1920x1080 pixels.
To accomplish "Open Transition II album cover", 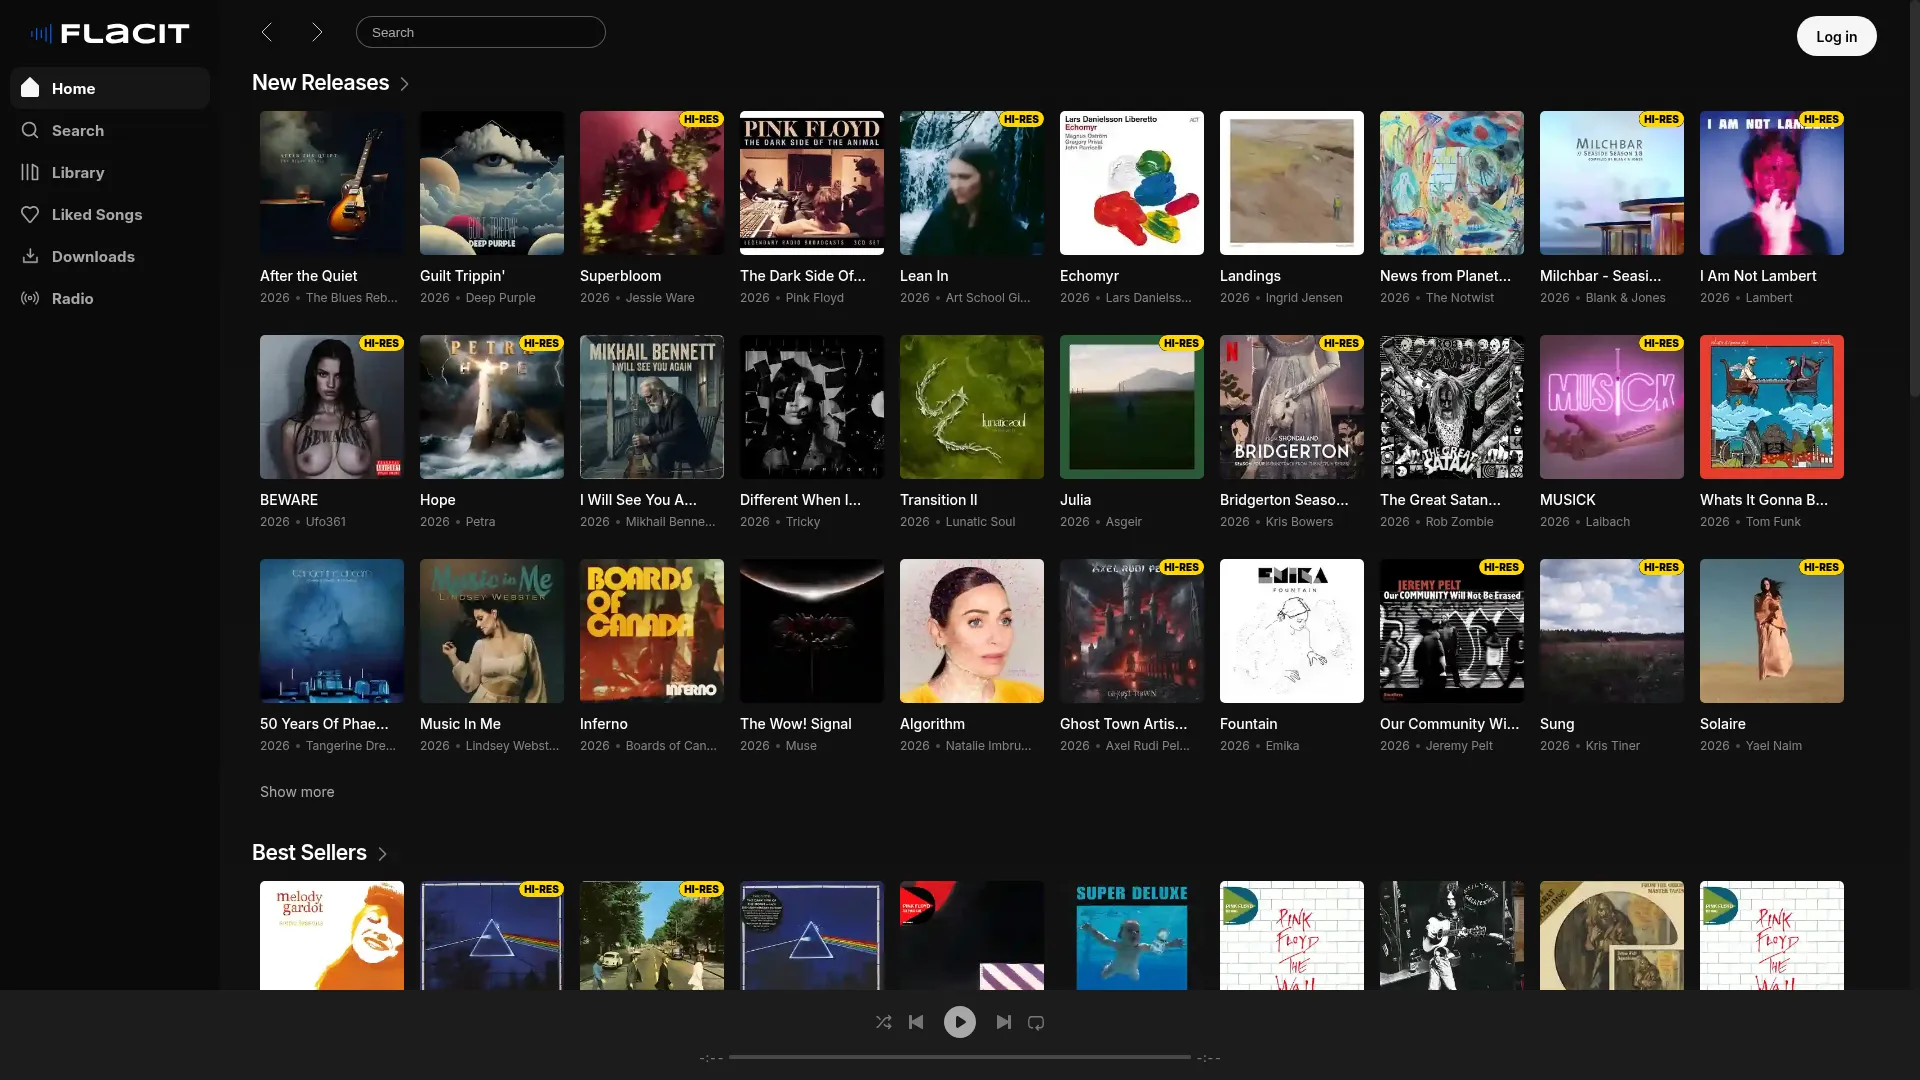I will (x=972, y=407).
